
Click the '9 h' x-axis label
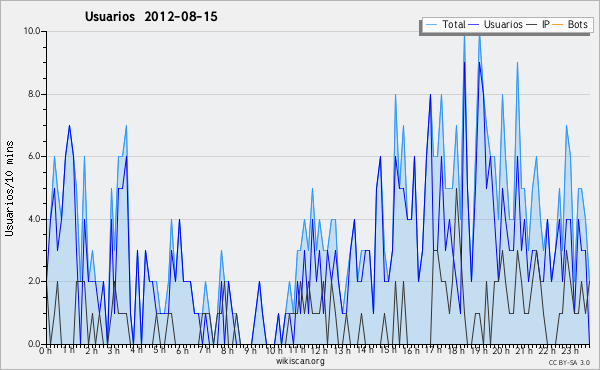[x=250, y=350]
